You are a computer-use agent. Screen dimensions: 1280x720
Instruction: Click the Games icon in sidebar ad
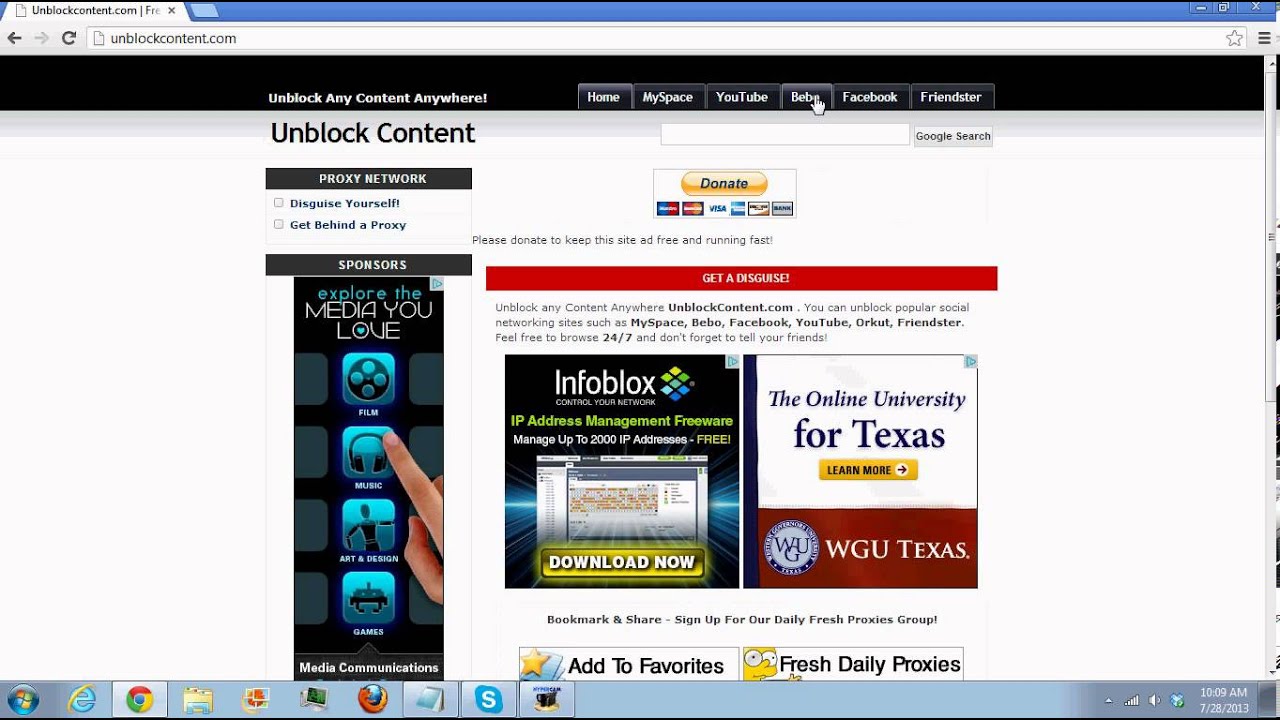(368, 598)
